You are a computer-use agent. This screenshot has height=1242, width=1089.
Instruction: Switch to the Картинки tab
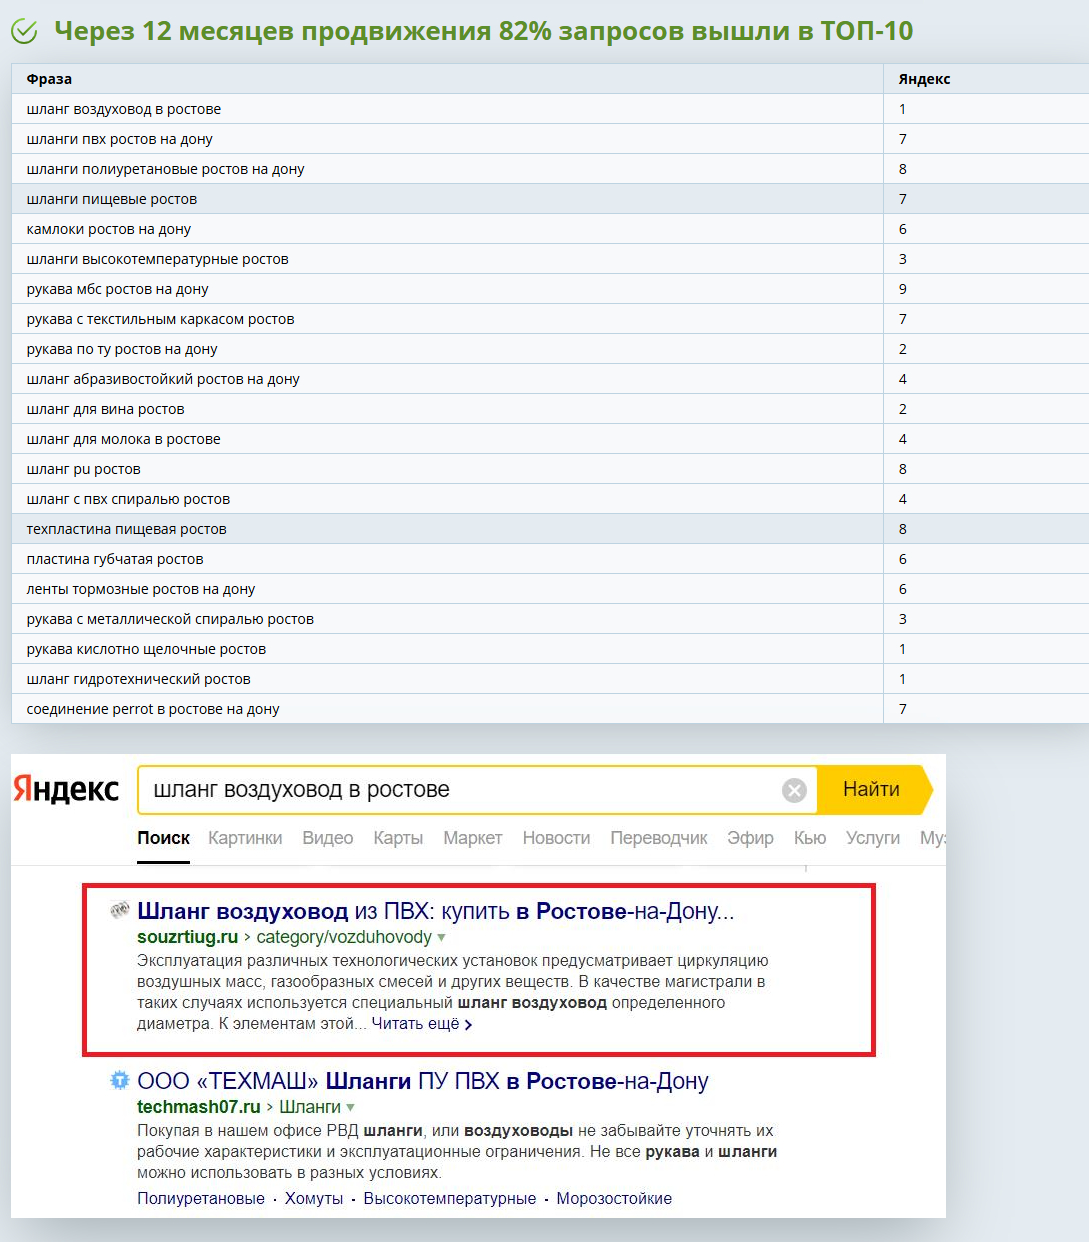click(245, 838)
